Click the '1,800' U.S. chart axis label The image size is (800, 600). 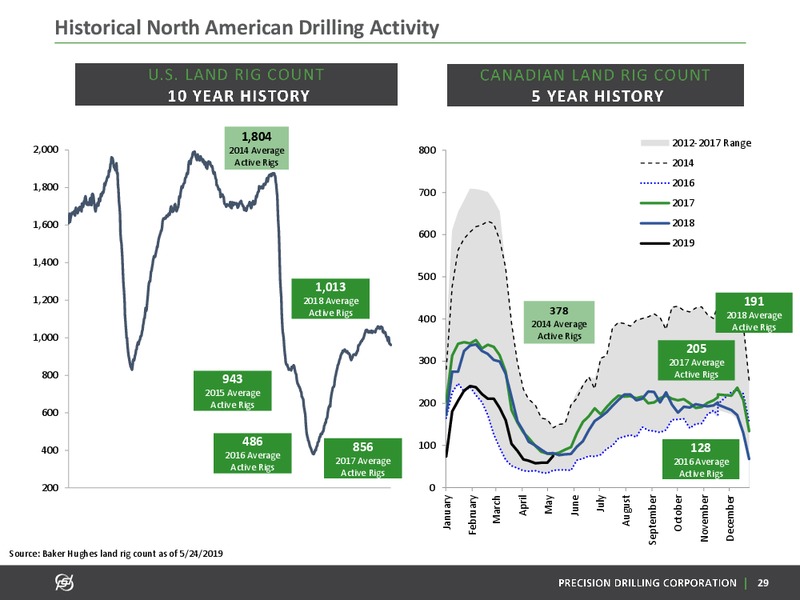coord(46,187)
